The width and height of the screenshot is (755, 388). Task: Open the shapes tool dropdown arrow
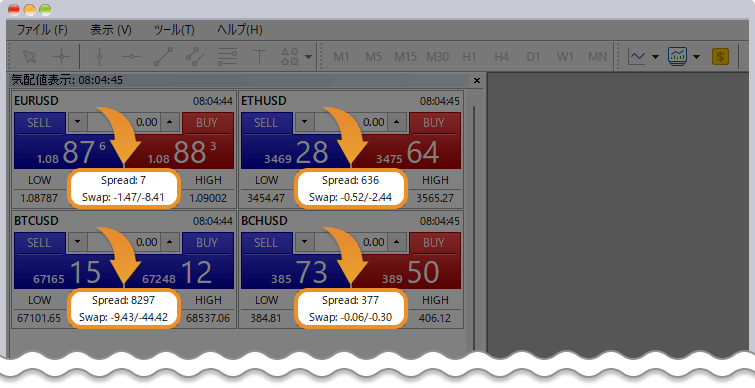pyautogui.click(x=308, y=57)
